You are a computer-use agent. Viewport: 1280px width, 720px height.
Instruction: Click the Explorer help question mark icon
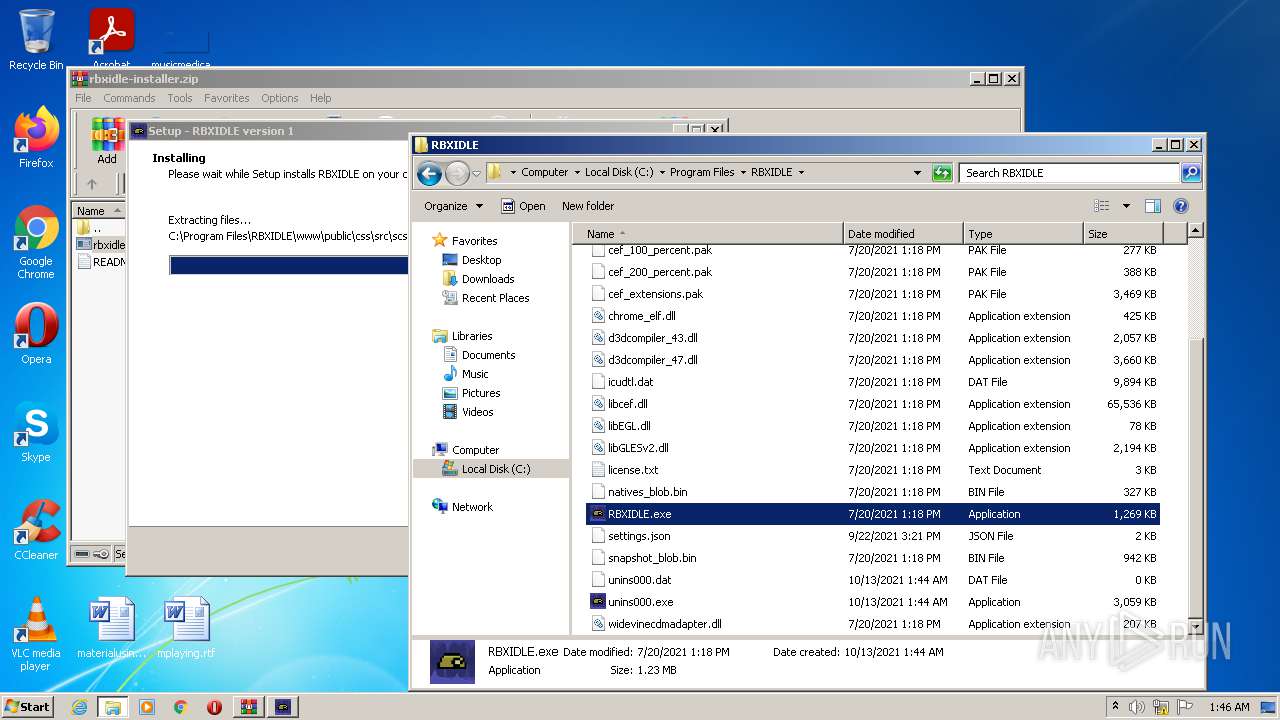pyautogui.click(x=1180, y=206)
